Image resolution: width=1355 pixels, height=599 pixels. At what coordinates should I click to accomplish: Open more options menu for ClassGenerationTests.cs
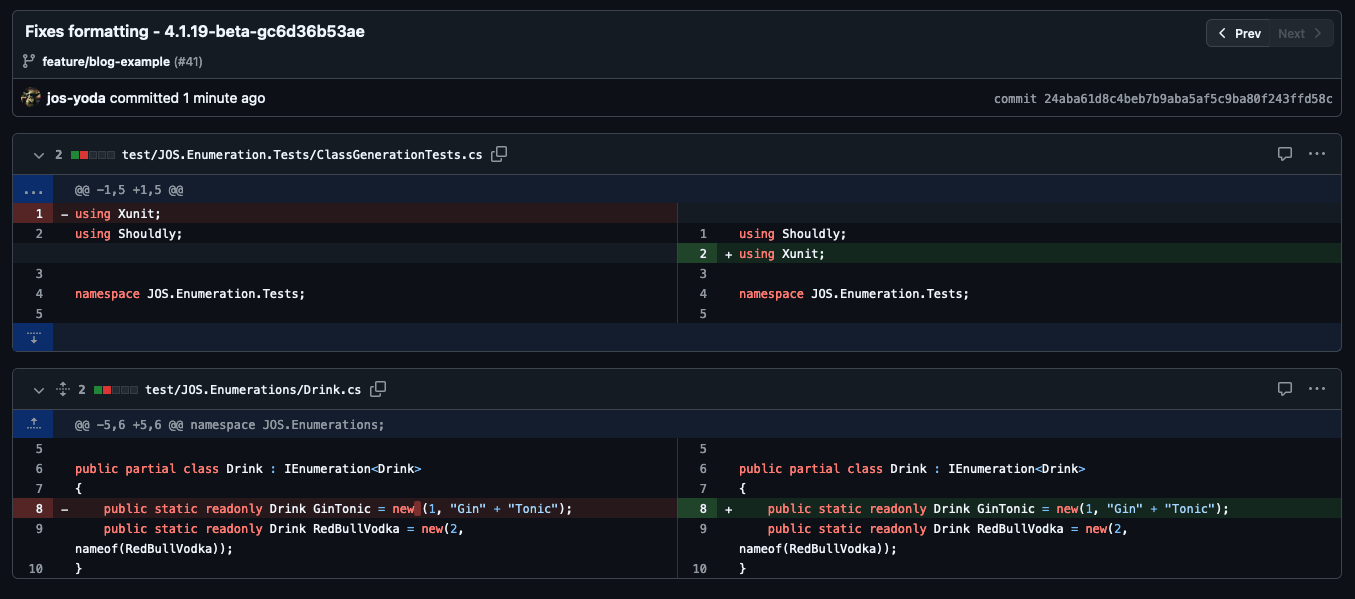pyautogui.click(x=1317, y=153)
